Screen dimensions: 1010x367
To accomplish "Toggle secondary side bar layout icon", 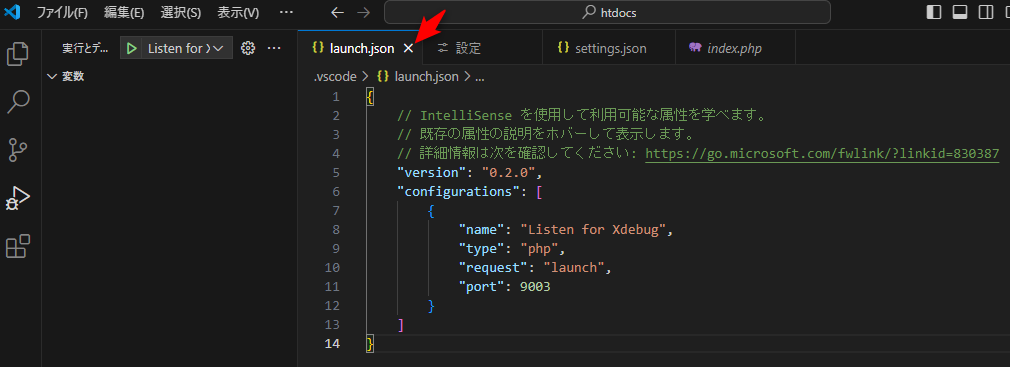I will 986,12.
